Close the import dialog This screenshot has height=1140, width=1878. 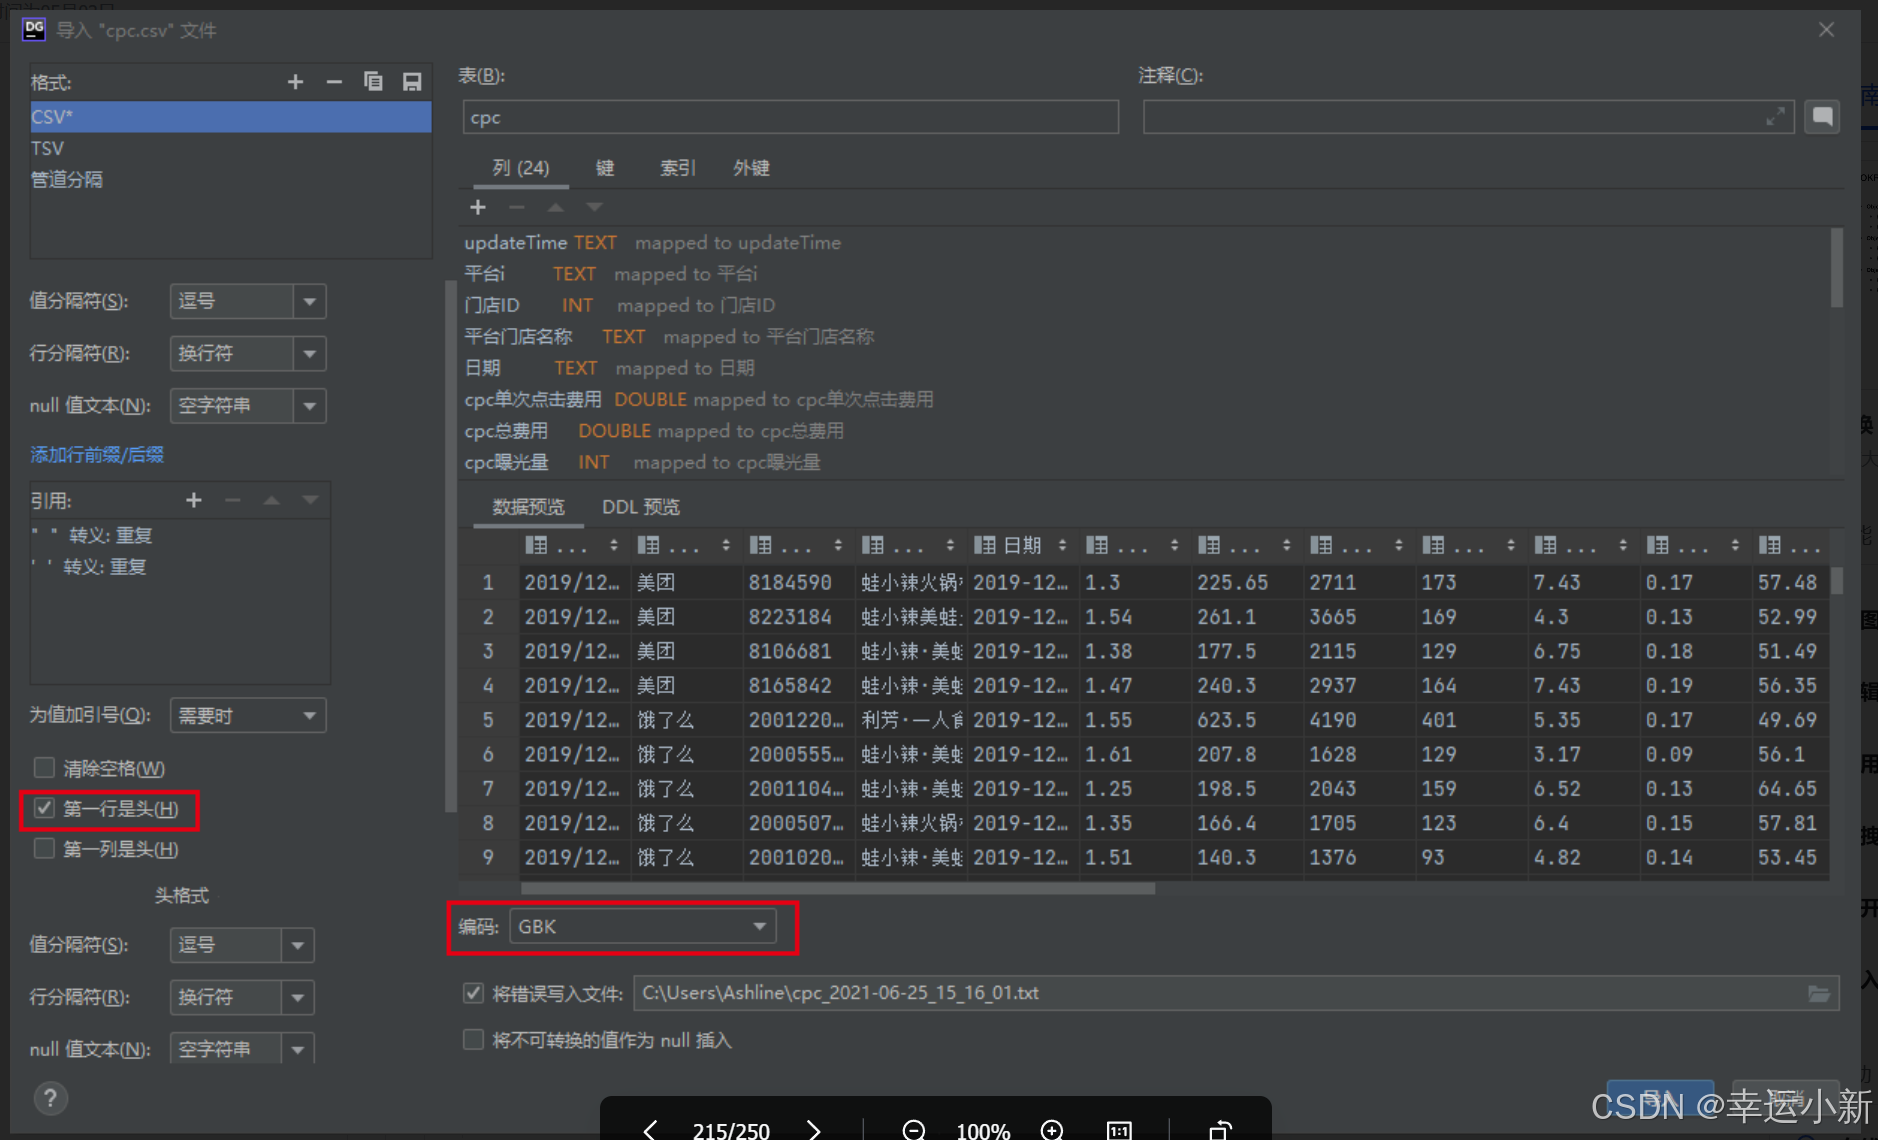coord(1826,30)
